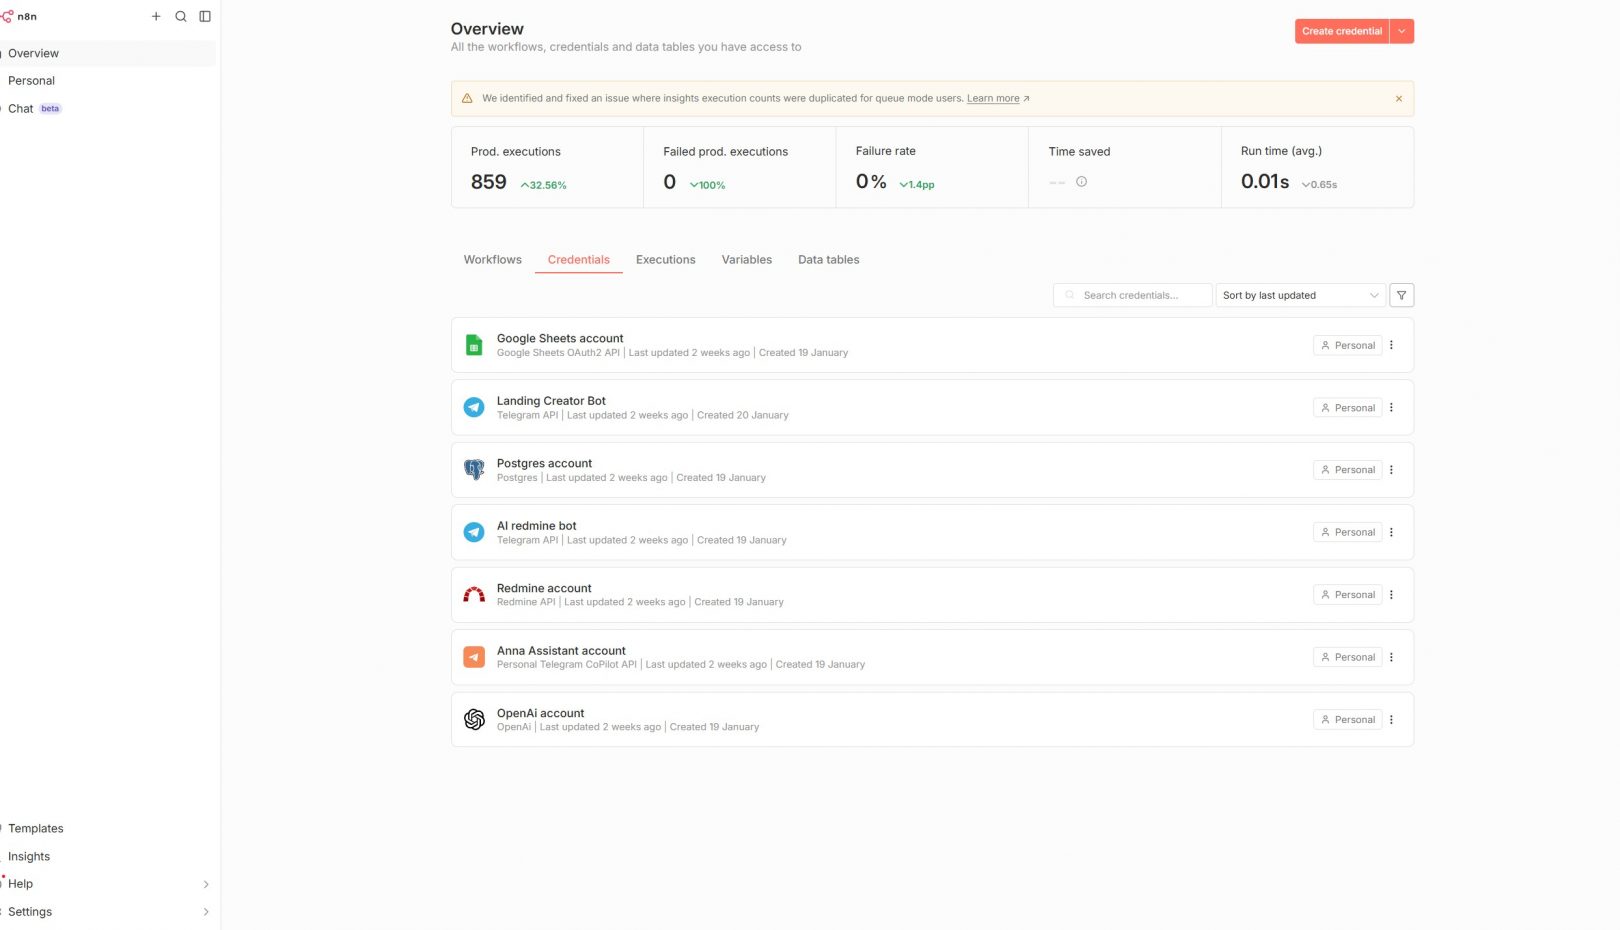Collapse sidebar with the panel toggle icon
Image resolution: width=1620 pixels, height=930 pixels.
tap(205, 17)
